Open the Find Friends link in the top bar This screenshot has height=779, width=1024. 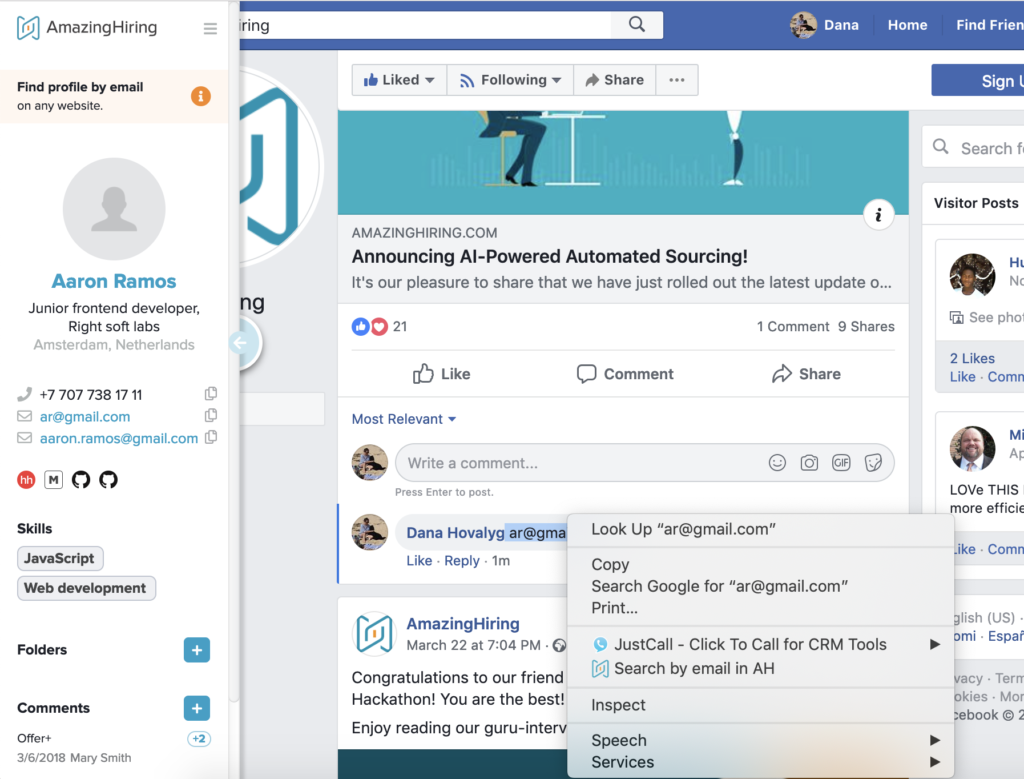coord(990,25)
